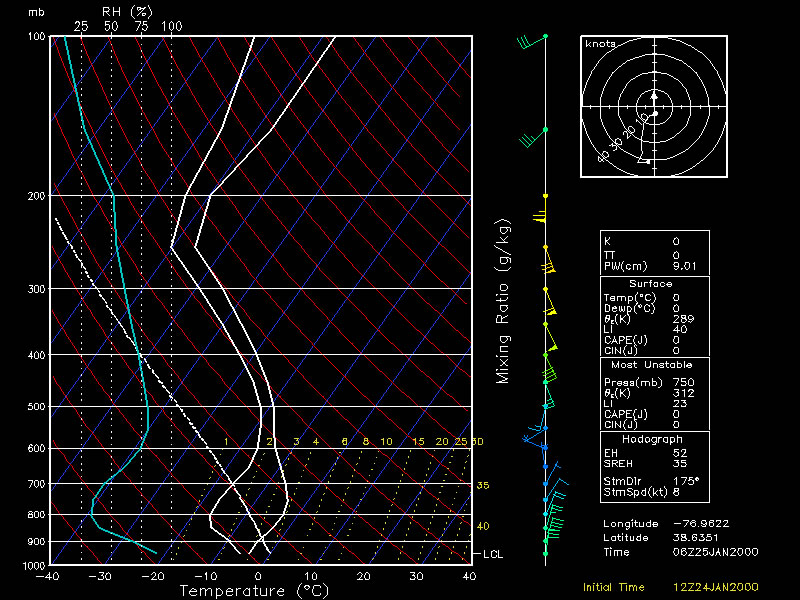
Task: Click the wind barb at 100 mb
Action: click(x=531, y=41)
